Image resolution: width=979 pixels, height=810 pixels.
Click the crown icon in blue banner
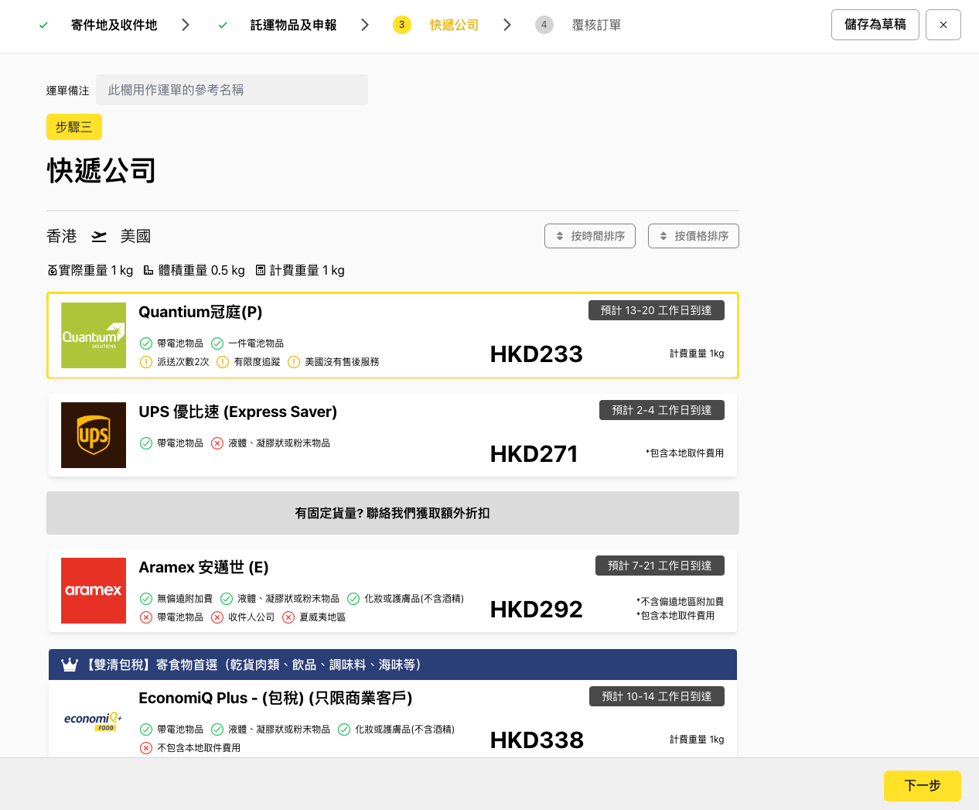pyautogui.click(x=69, y=665)
